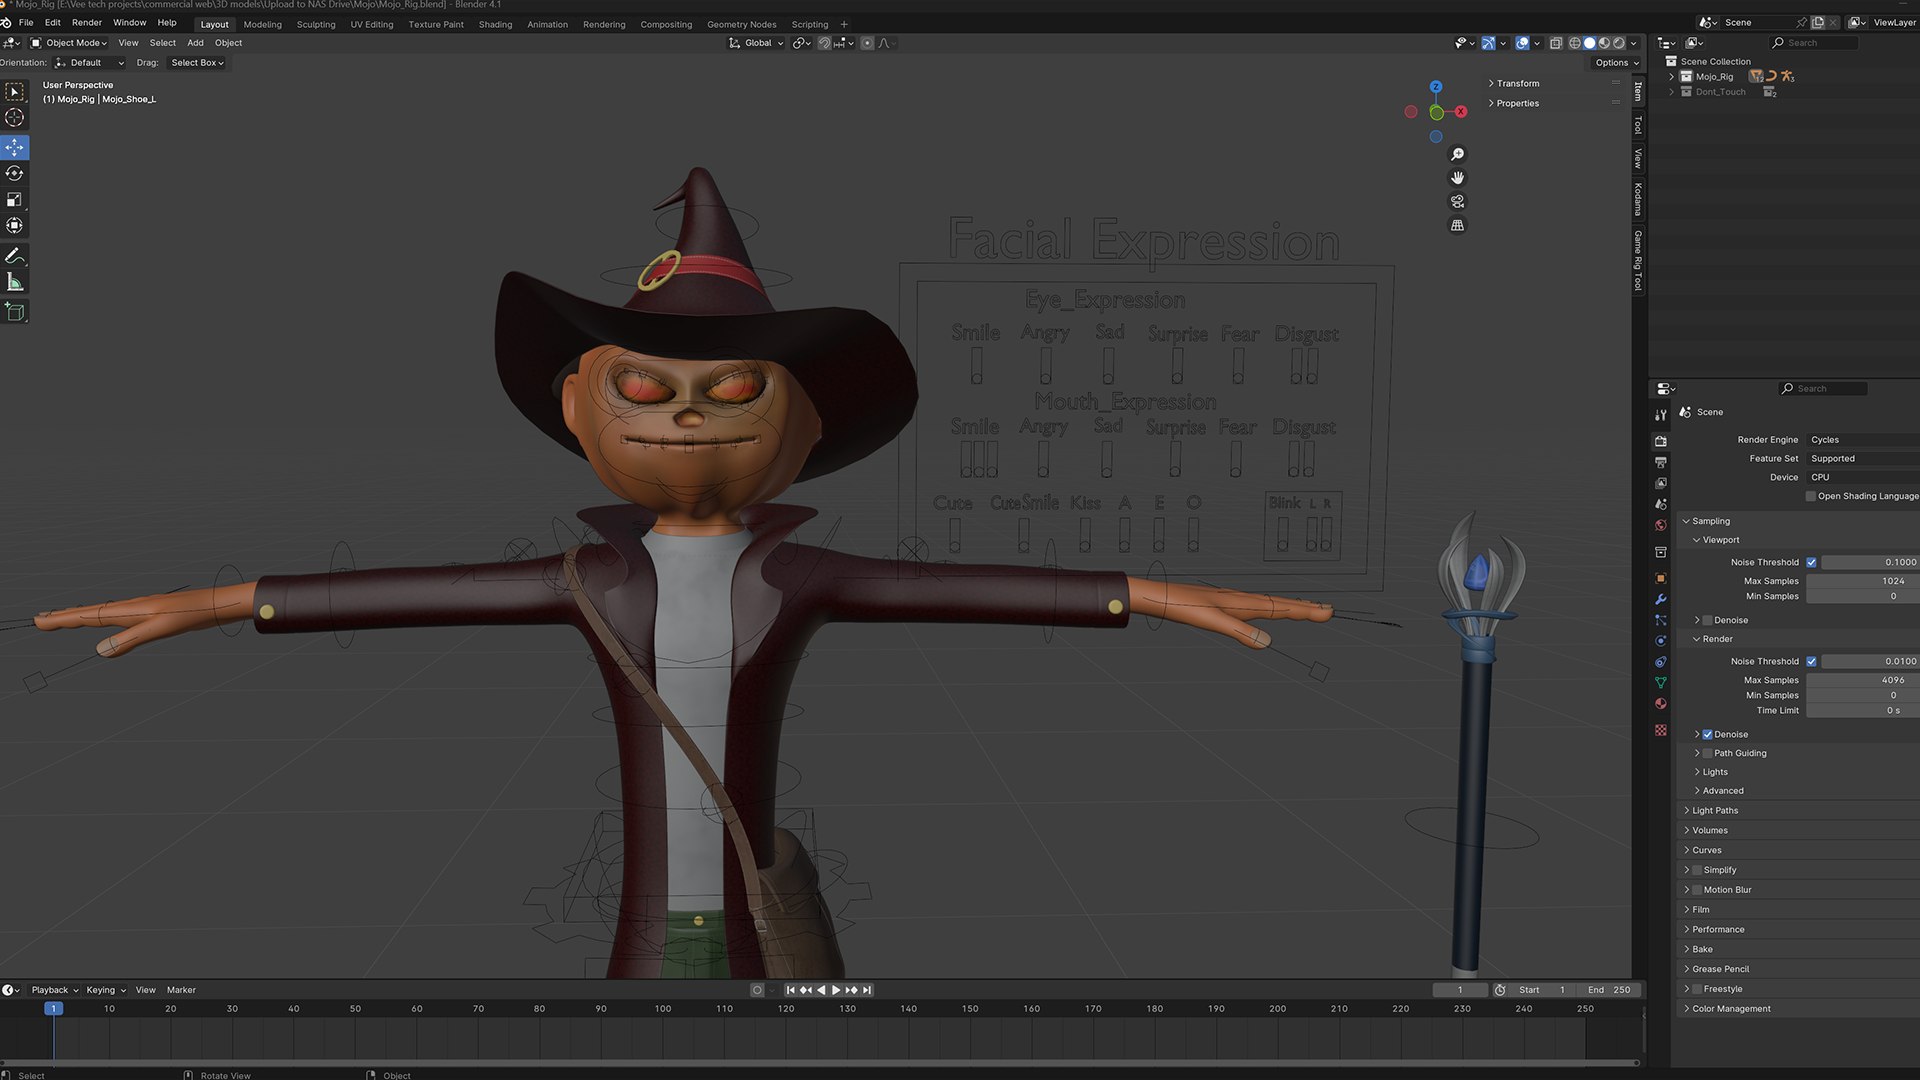Pick the Scale tool
The width and height of the screenshot is (1920, 1080).
click(15, 200)
